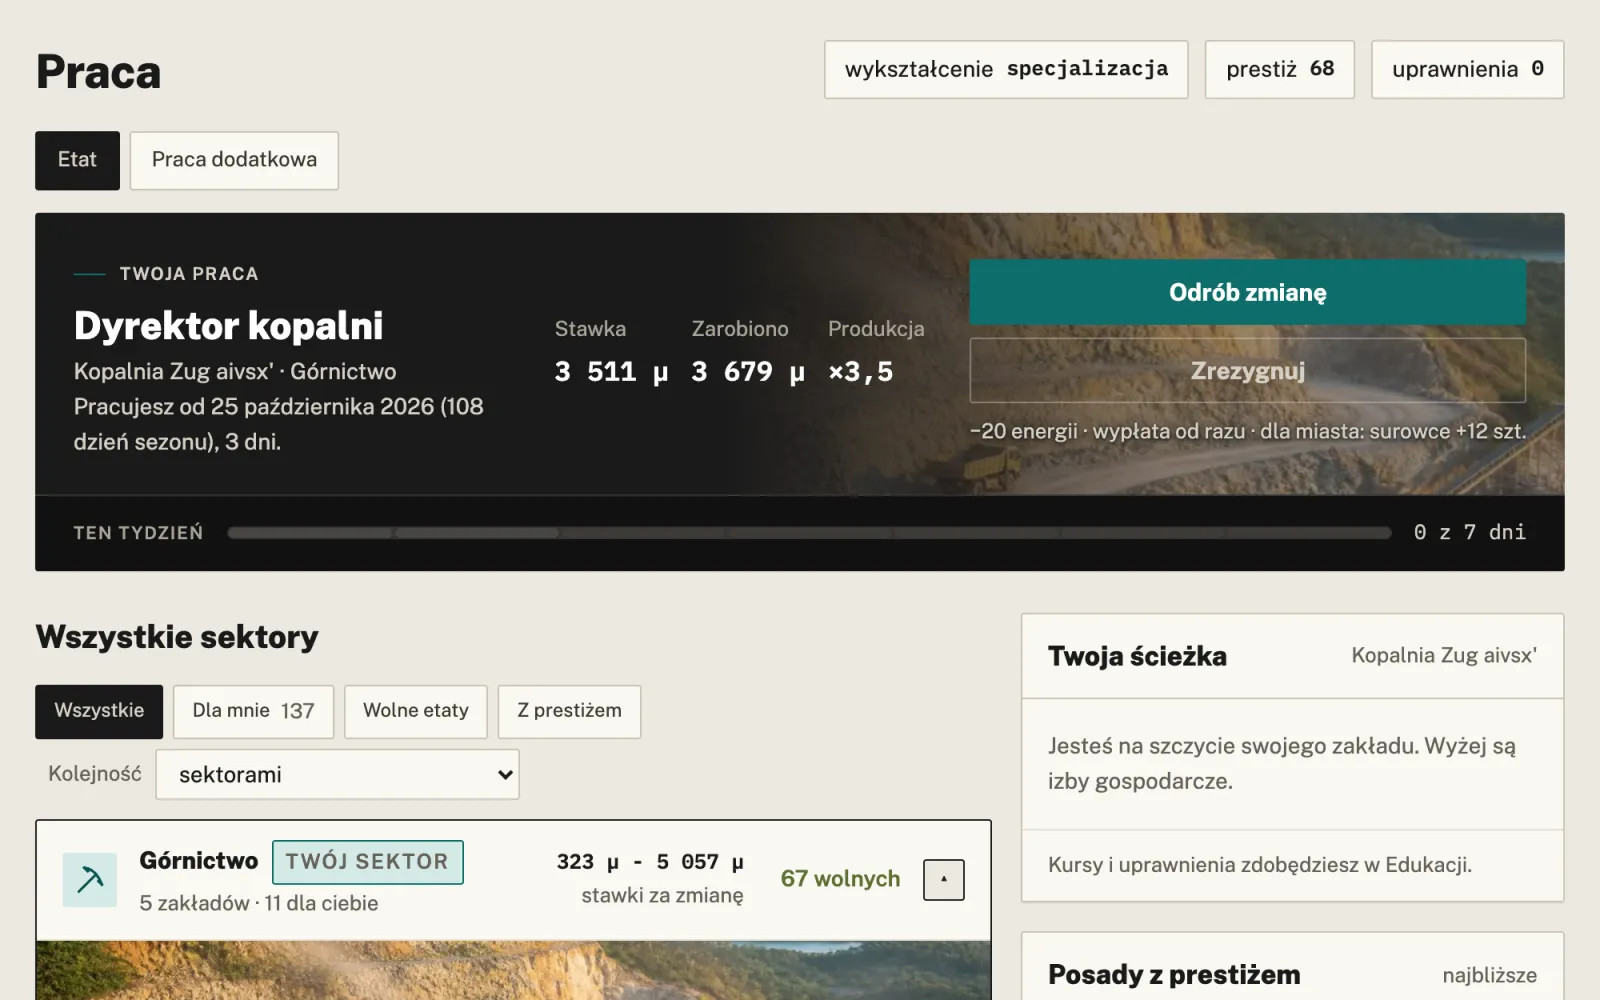Open the wykształcenie specjalizacja badge
The image size is (1600, 1000).
tap(1006, 69)
